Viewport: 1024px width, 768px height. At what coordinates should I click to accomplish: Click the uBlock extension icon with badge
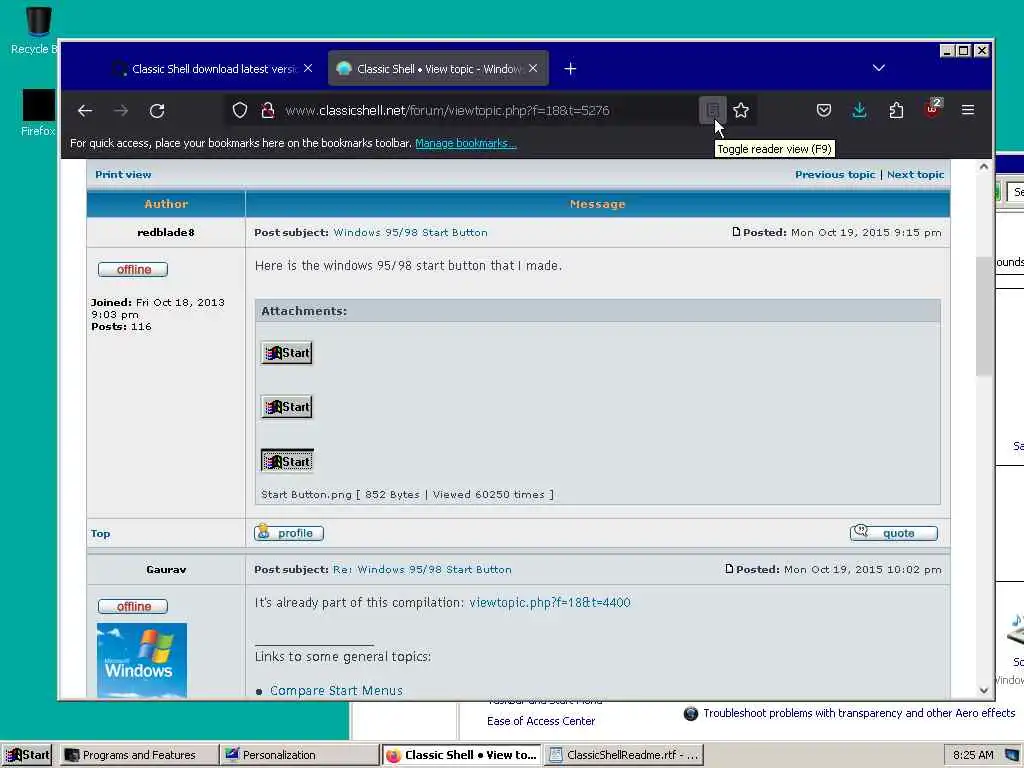[933, 109]
